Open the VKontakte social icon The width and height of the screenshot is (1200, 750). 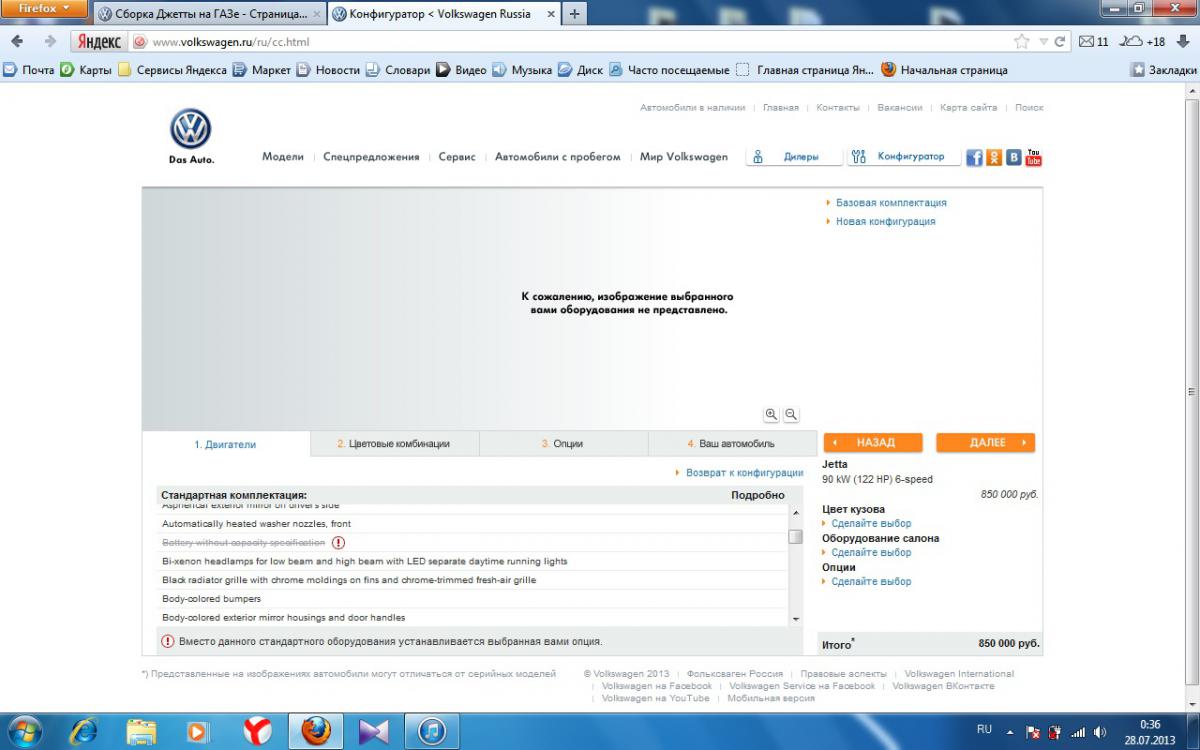pos(1014,157)
